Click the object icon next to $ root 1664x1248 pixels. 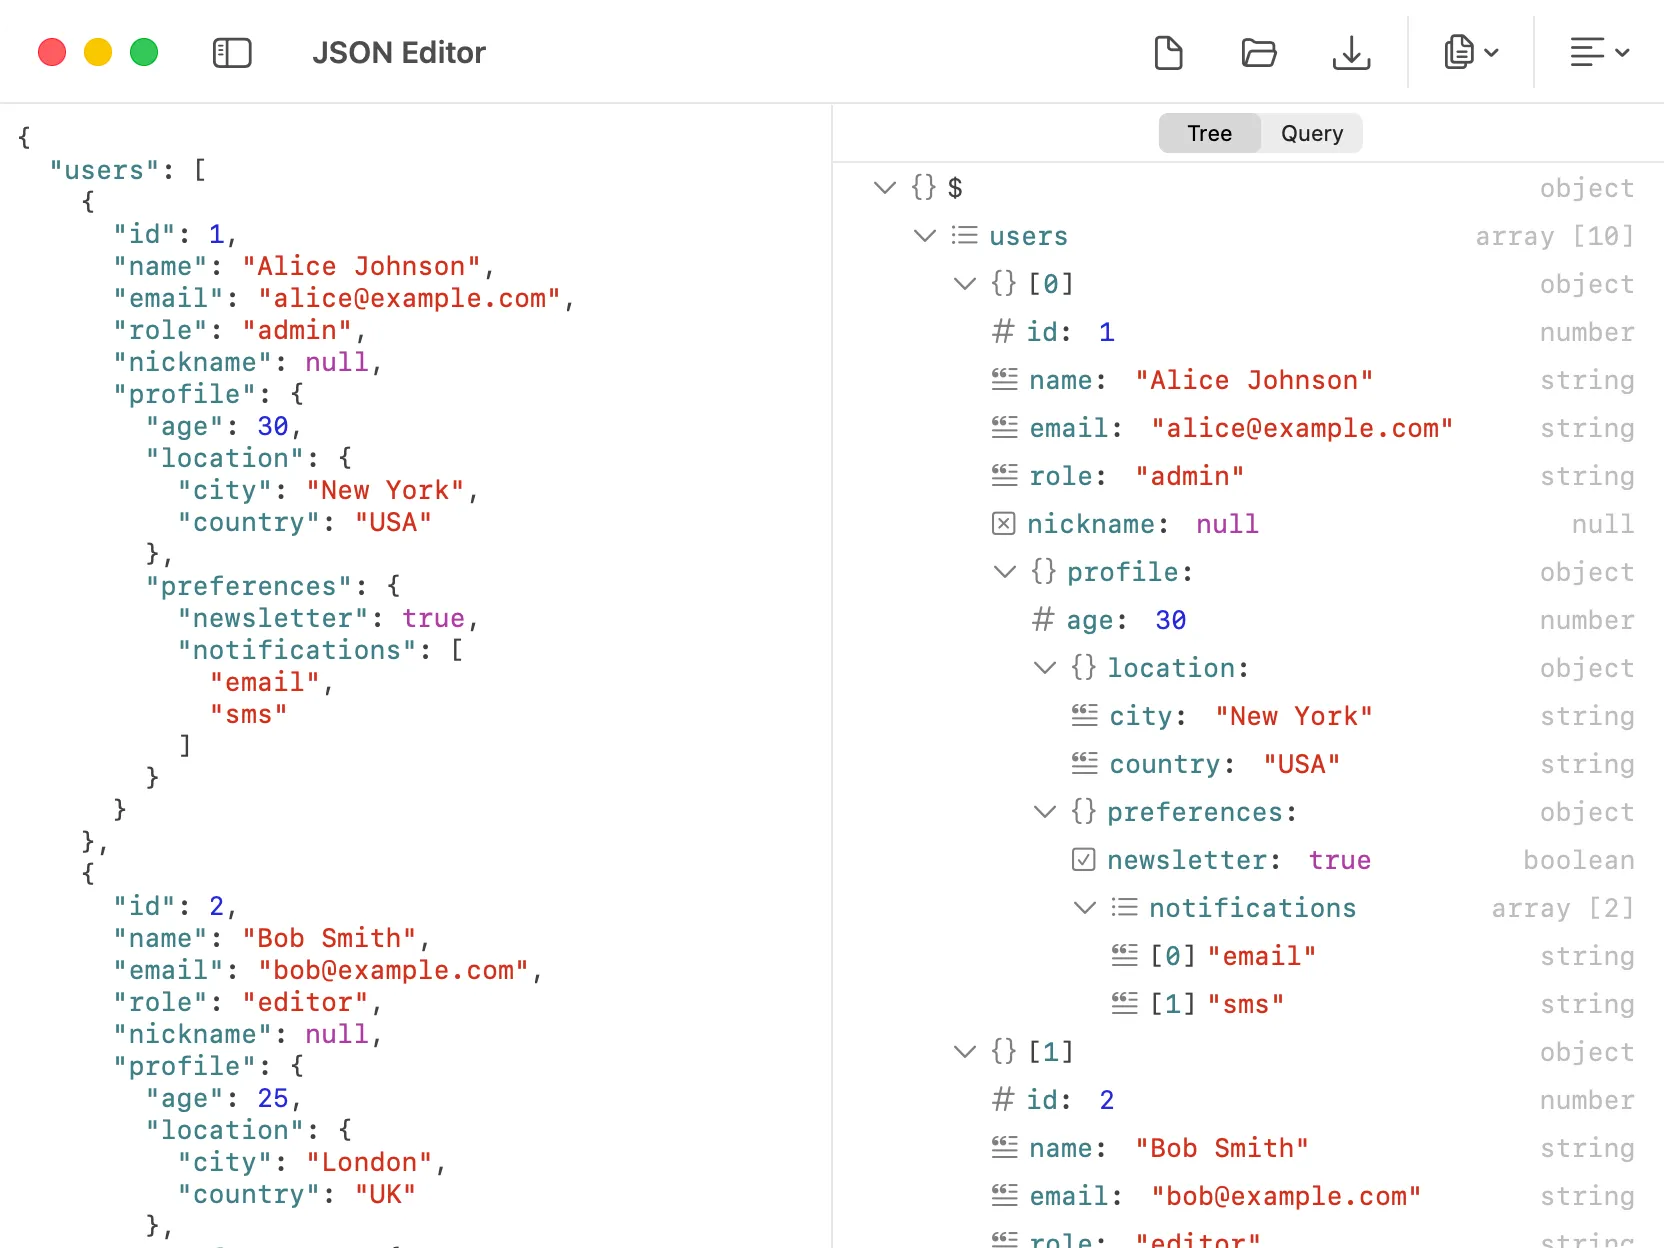coord(921,188)
